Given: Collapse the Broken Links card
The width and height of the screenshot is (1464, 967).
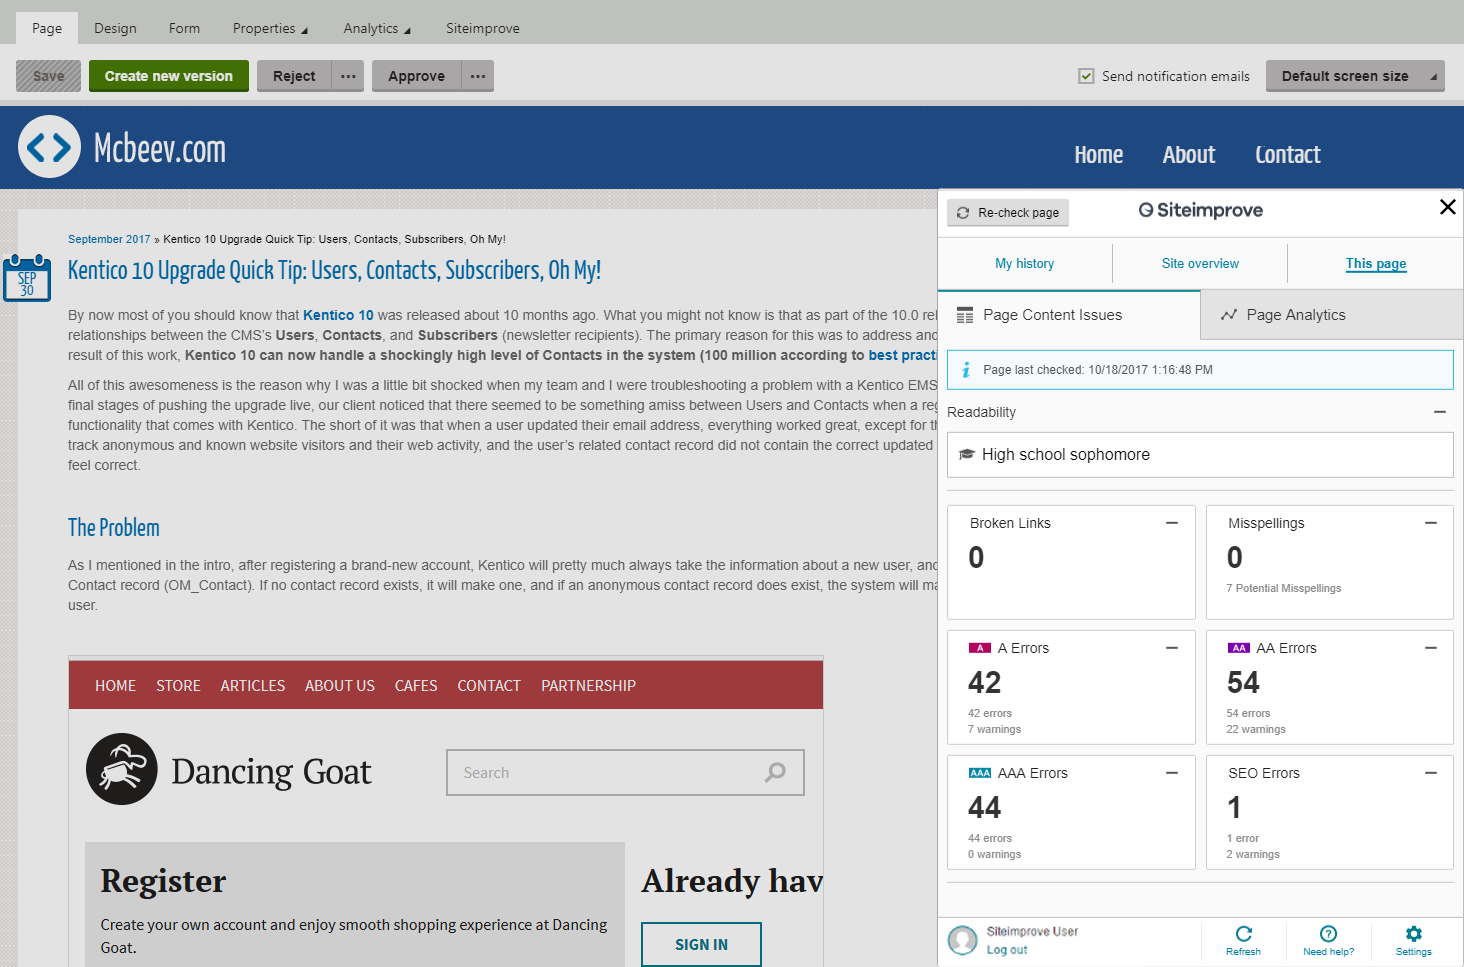Looking at the screenshot, I should (1172, 523).
